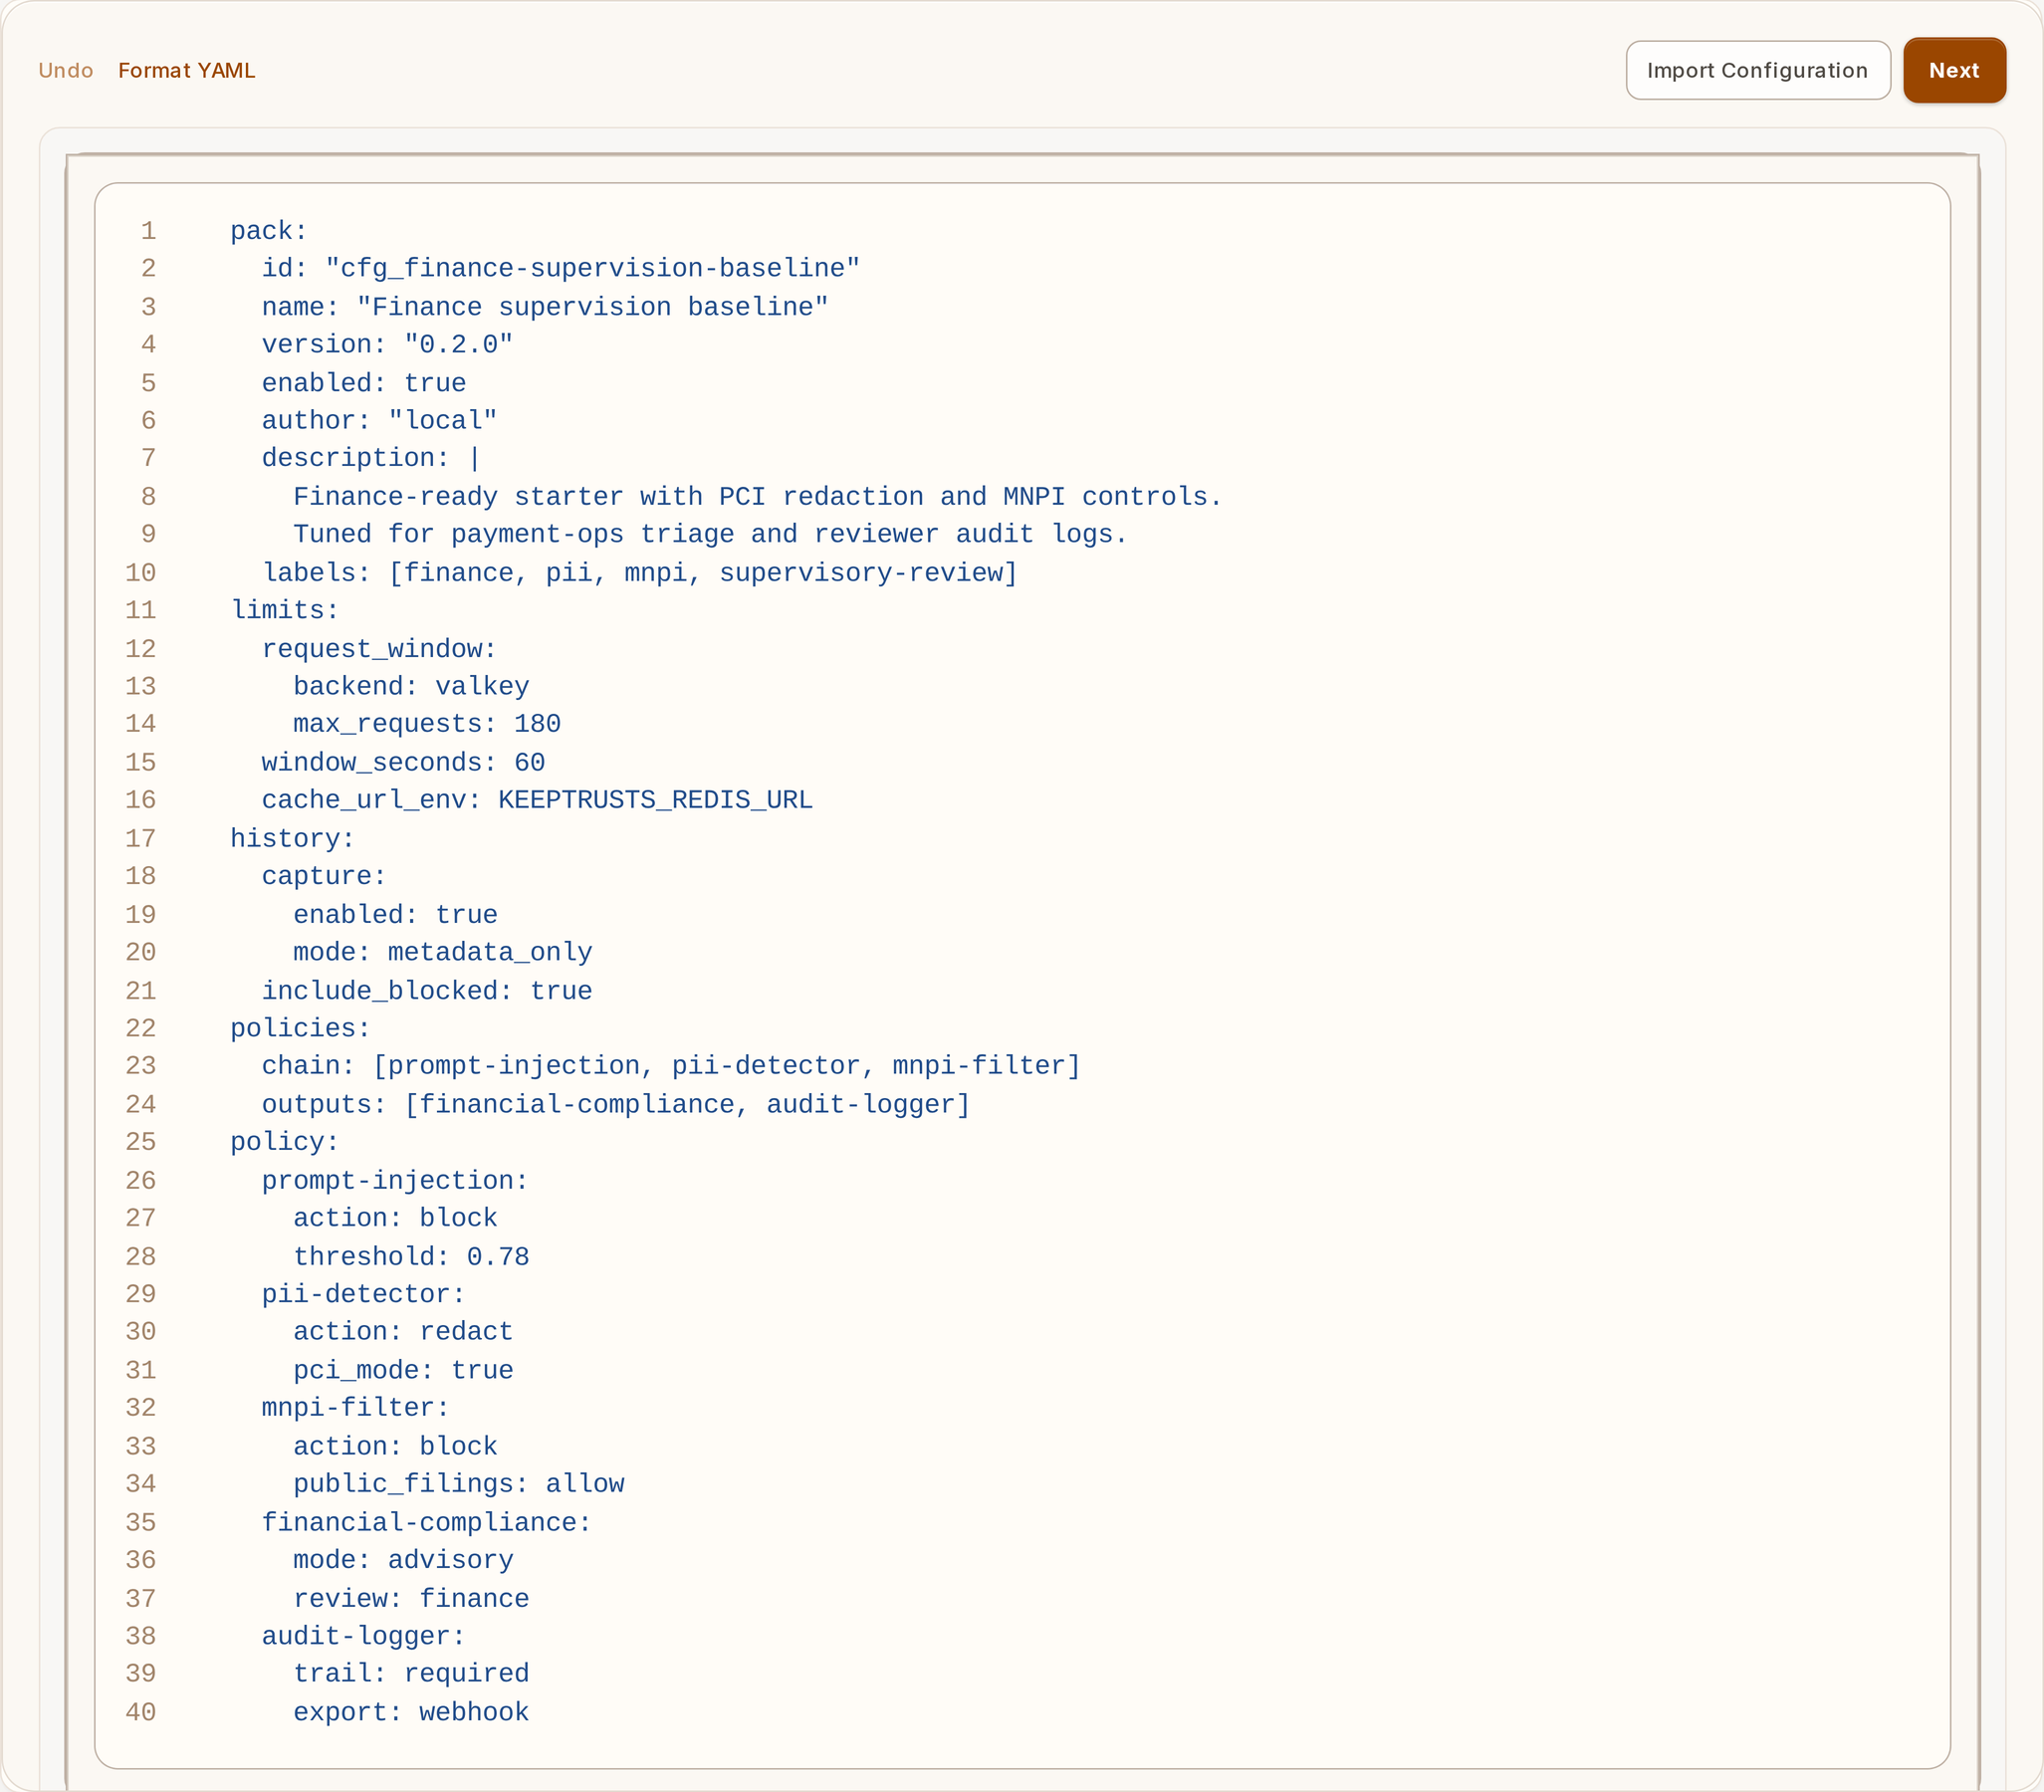Click 'mnpi-filter:' key on line 32

(355, 1409)
